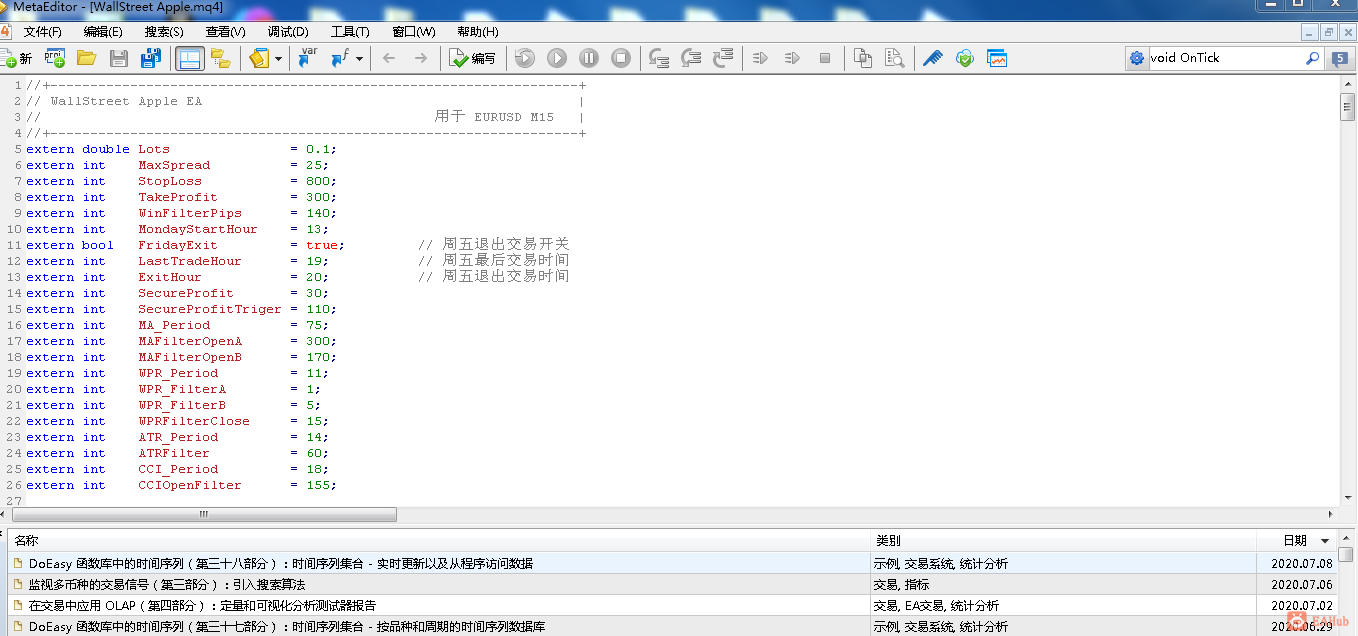This screenshot has width=1358, height=636.
Task: Click the Step Out debug icon
Action: [723, 58]
